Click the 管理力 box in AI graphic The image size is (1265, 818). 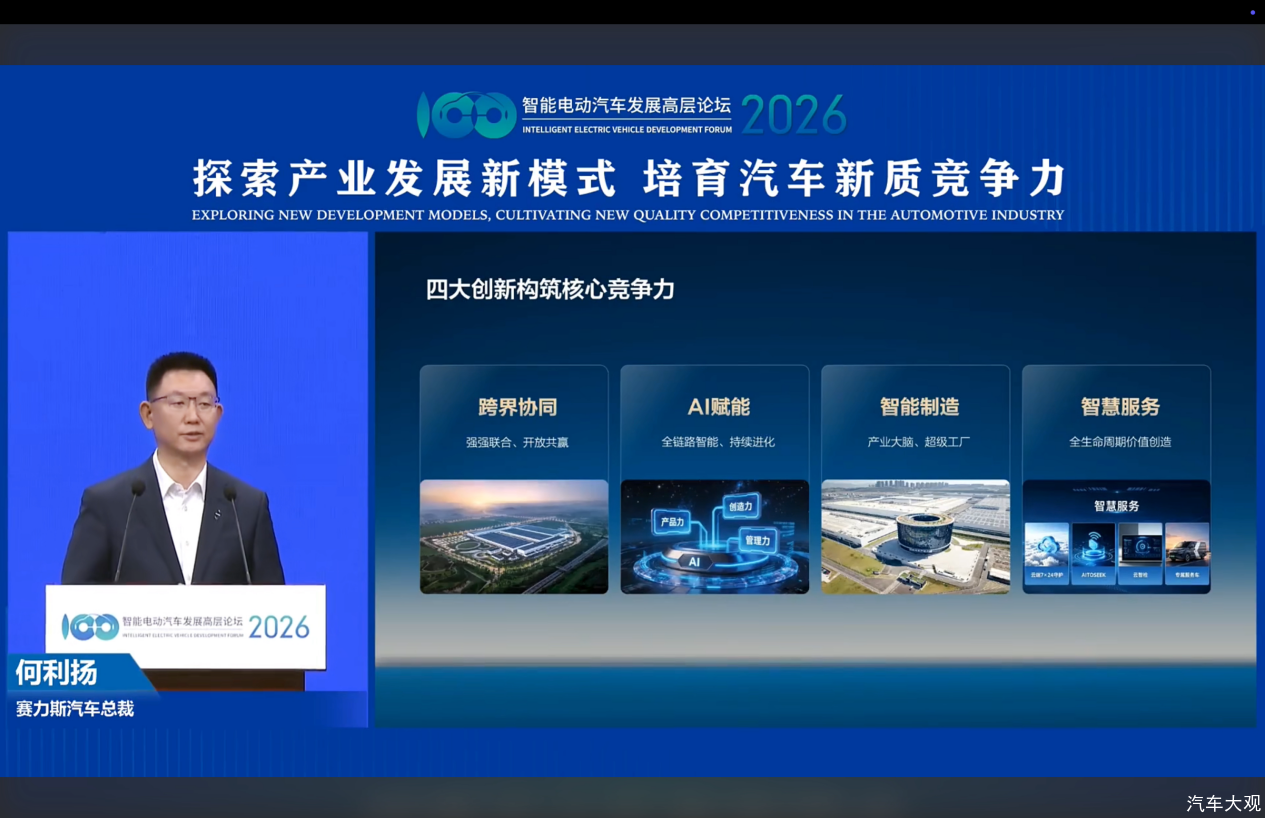pos(757,541)
